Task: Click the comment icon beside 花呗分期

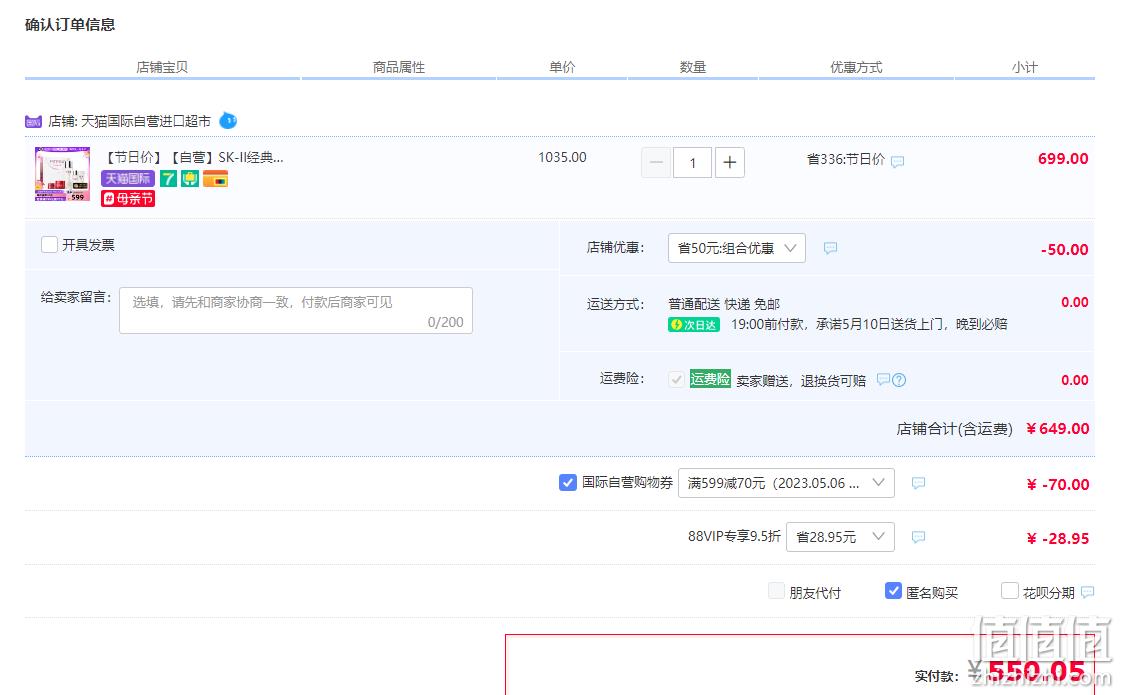Action: (1087, 592)
